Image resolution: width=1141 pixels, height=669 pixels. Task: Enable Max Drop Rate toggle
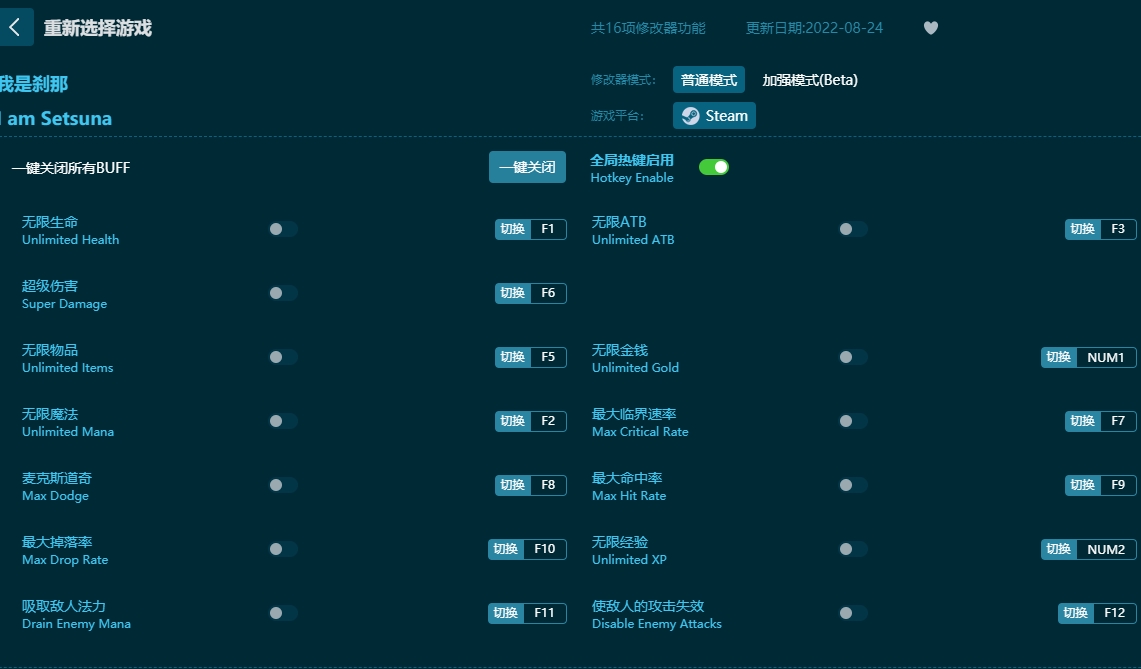pos(283,550)
